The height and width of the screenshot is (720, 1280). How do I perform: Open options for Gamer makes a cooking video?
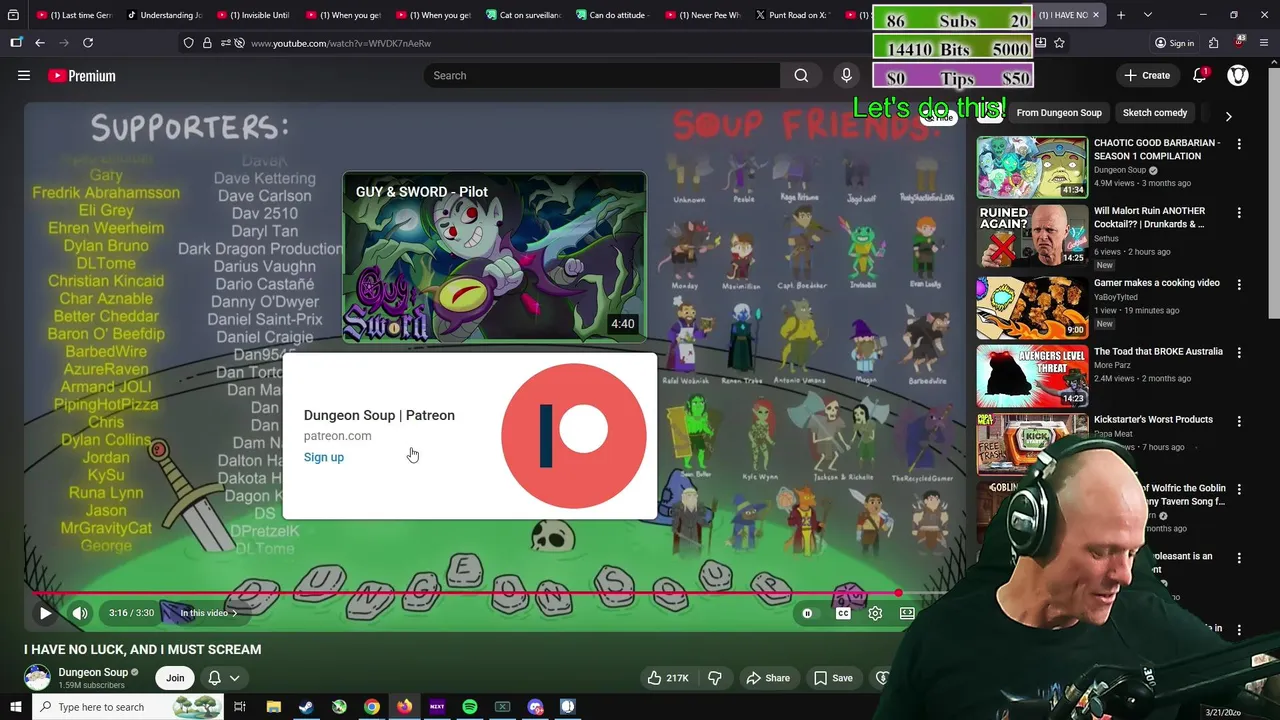click(1239, 284)
